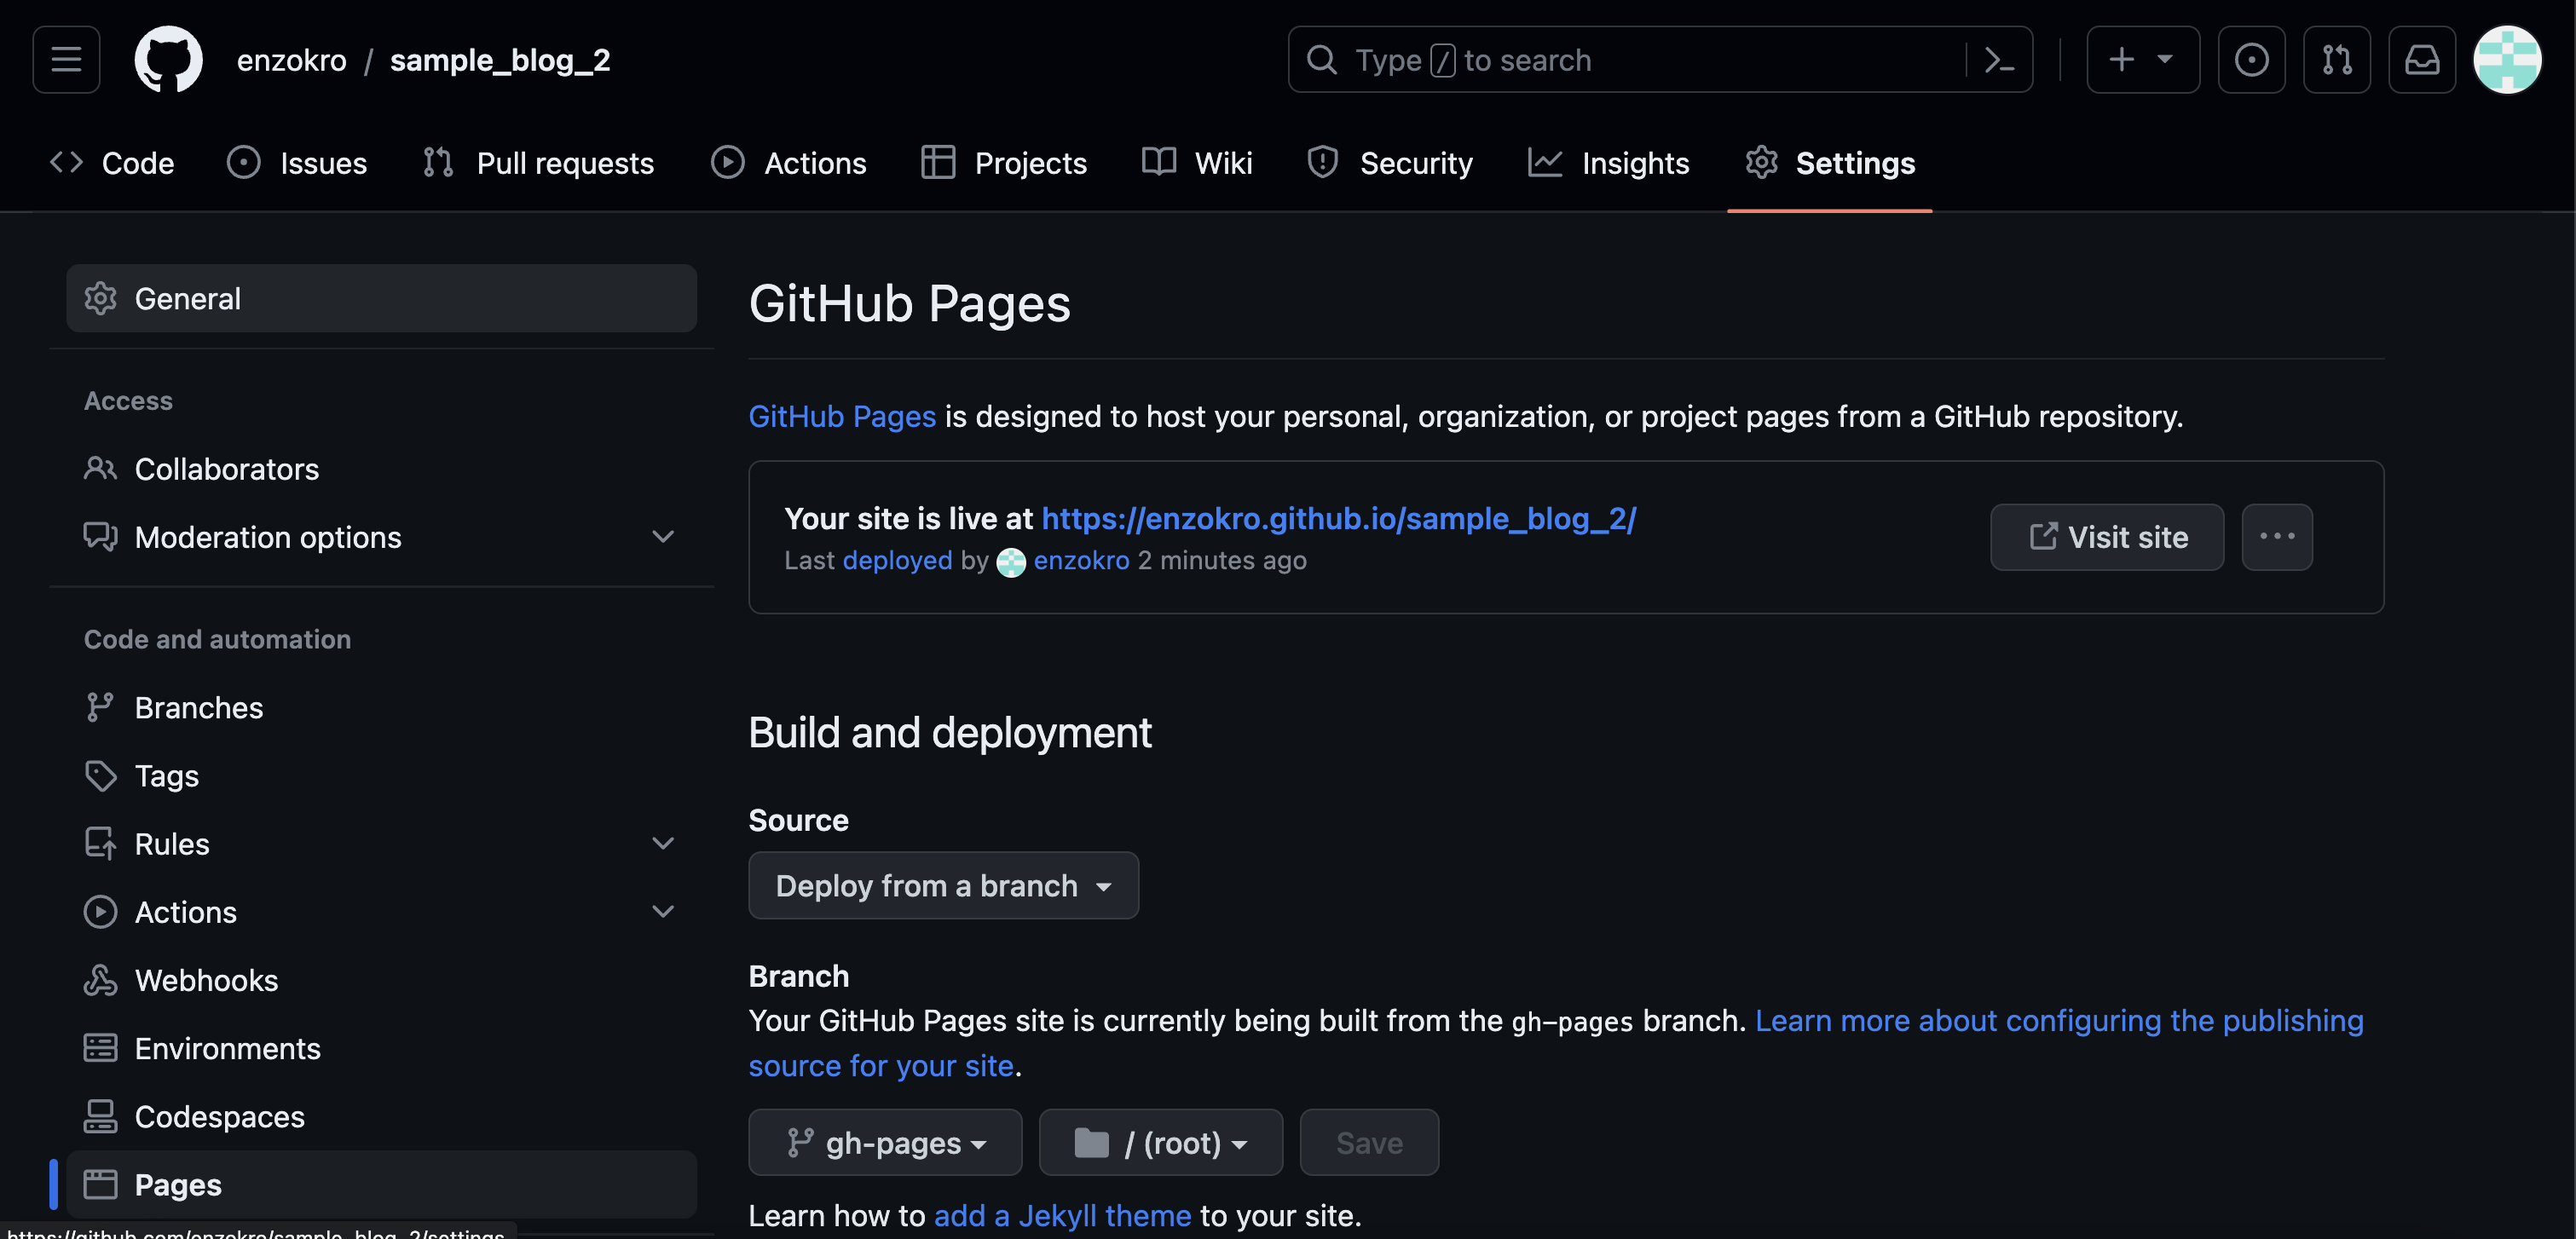Open the issues circle icon in header
Viewport: 2576px width, 1239px height.
pos(2251,60)
